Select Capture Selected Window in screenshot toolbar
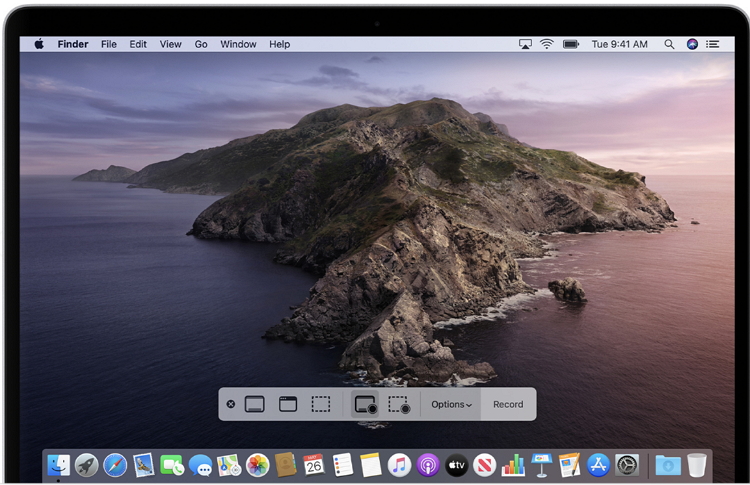The height and width of the screenshot is (485, 750). (288, 404)
